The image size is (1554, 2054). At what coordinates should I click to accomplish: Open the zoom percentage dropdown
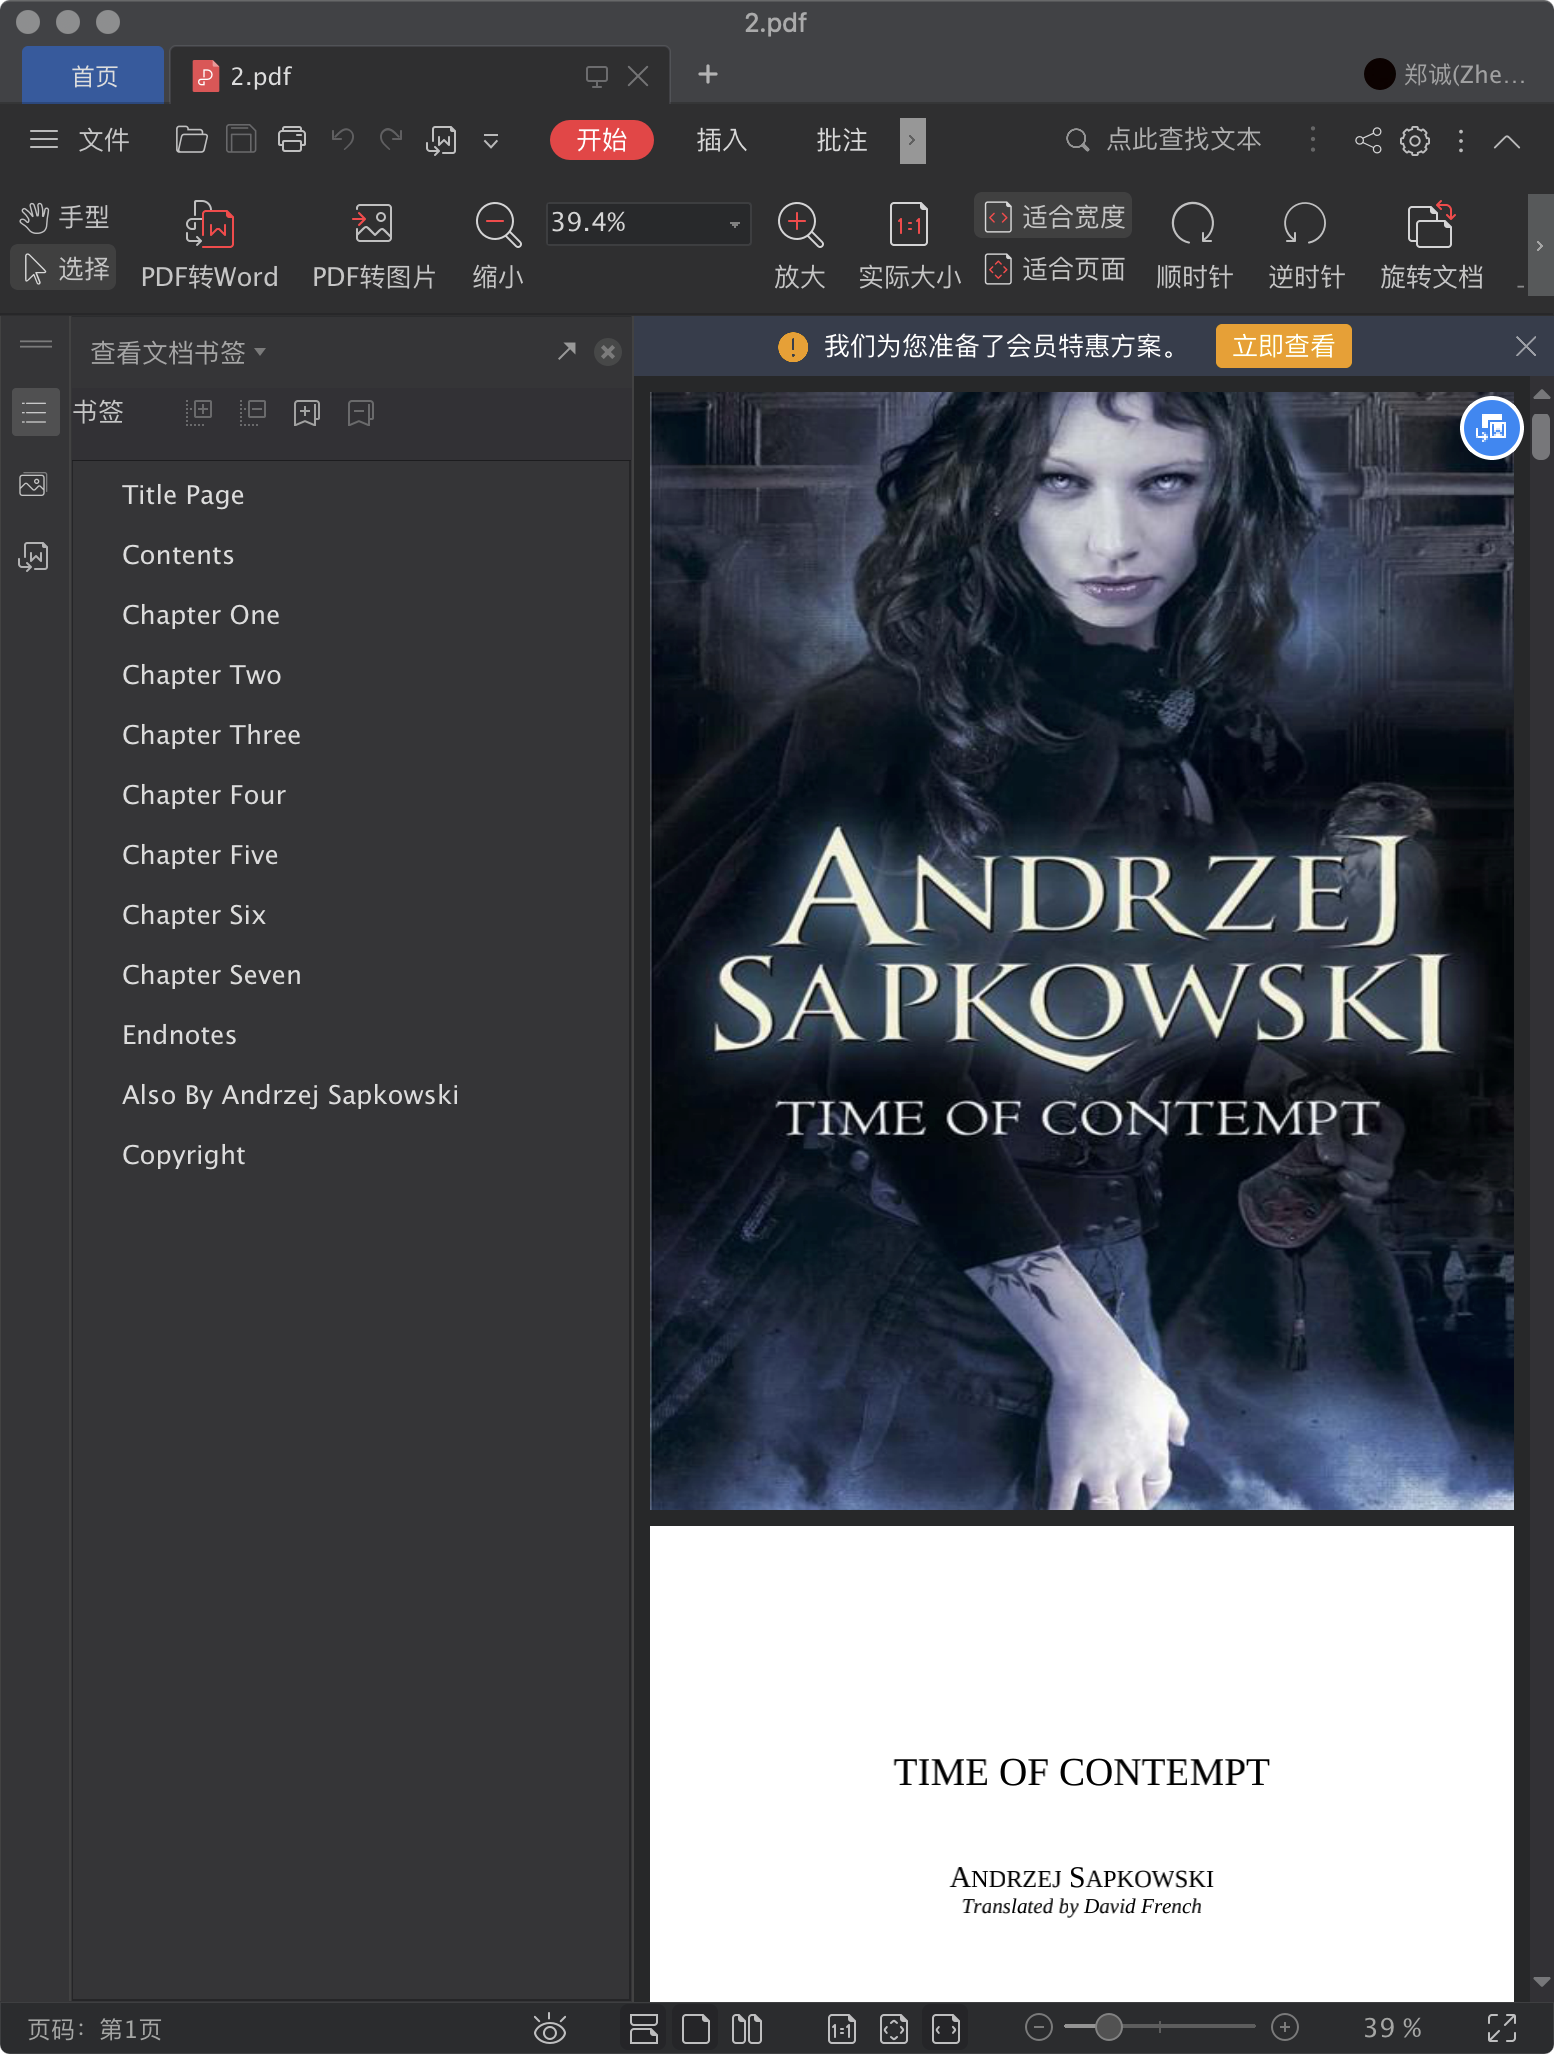(x=734, y=223)
